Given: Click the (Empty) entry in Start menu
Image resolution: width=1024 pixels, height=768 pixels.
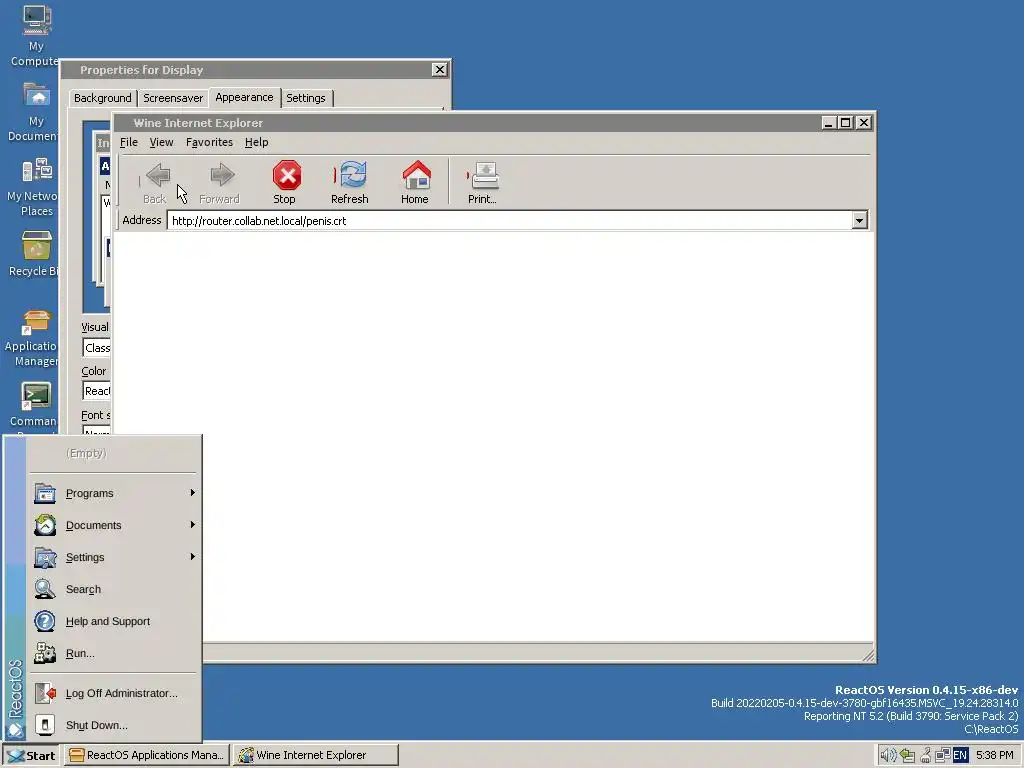Looking at the screenshot, I should click(113, 453).
